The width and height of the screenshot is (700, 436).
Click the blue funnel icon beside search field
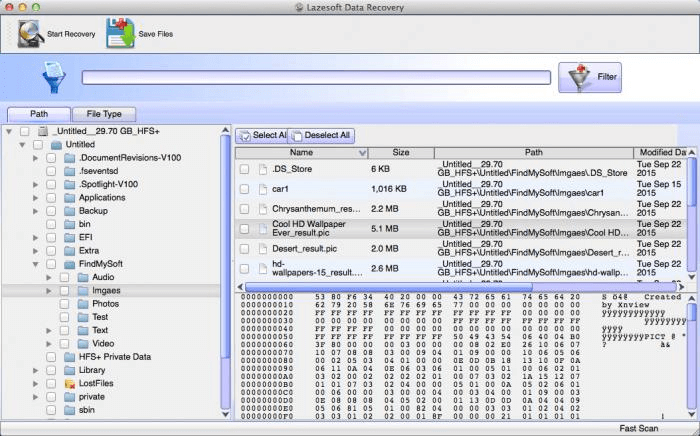(52, 78)
